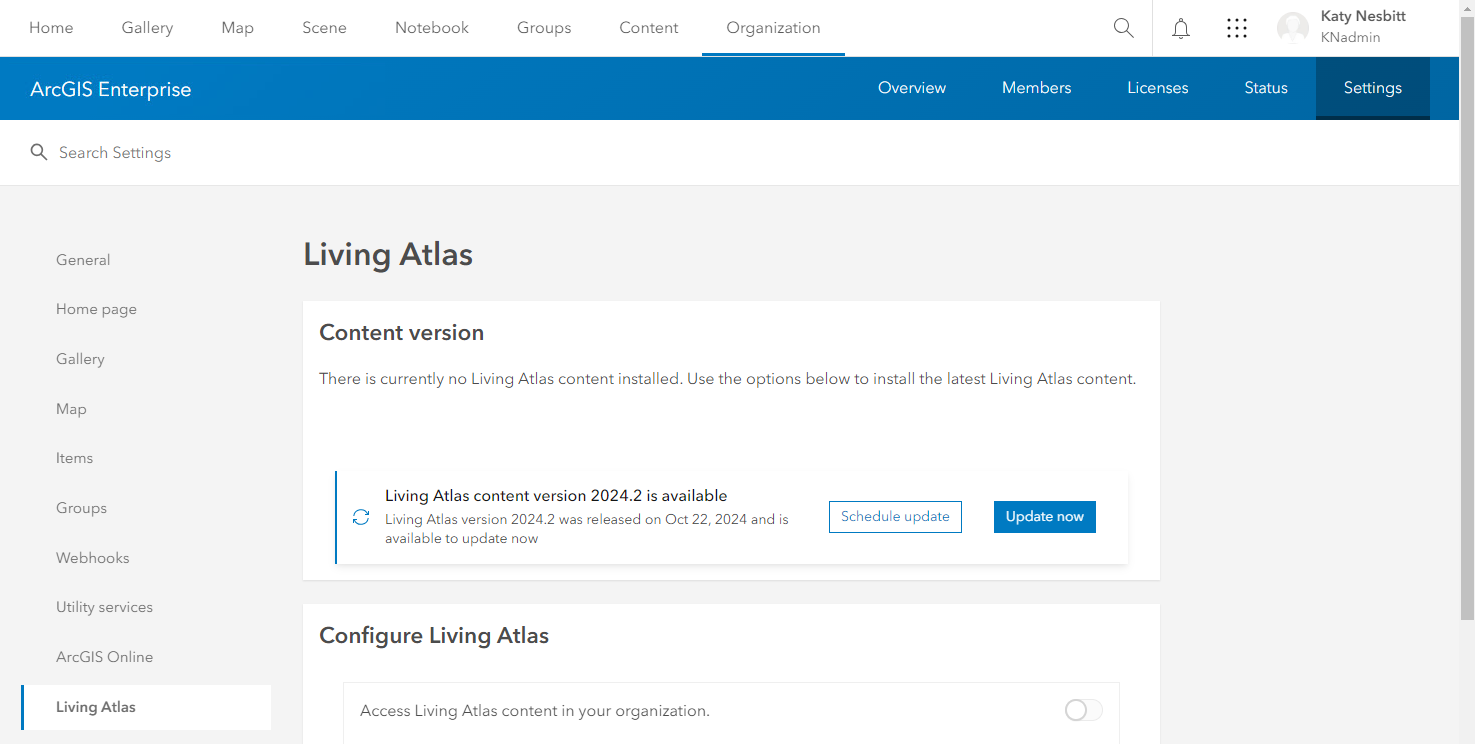Click the refresh icon beside the update notice
Screen dimensions: 1475x744
[360, 517]
